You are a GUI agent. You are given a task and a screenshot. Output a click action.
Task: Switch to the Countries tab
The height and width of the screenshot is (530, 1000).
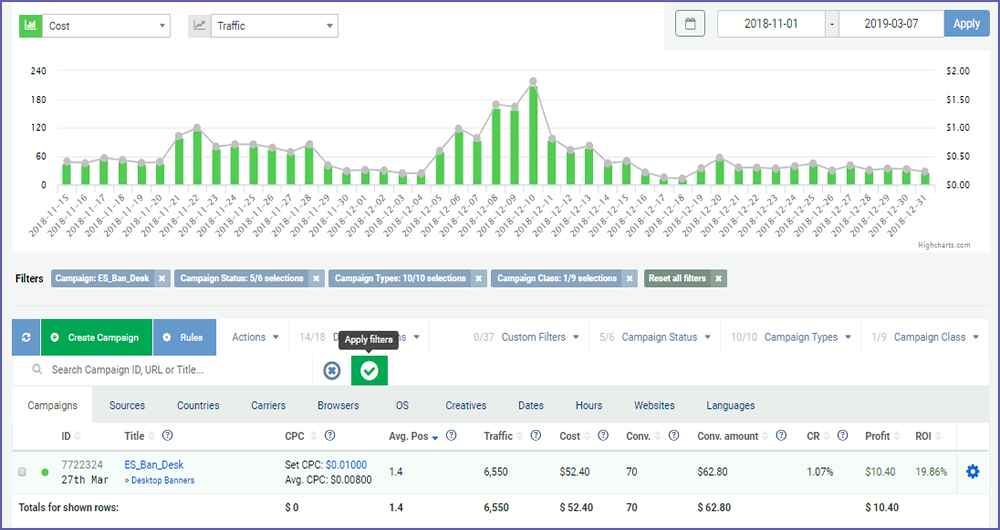click(198, 406)
